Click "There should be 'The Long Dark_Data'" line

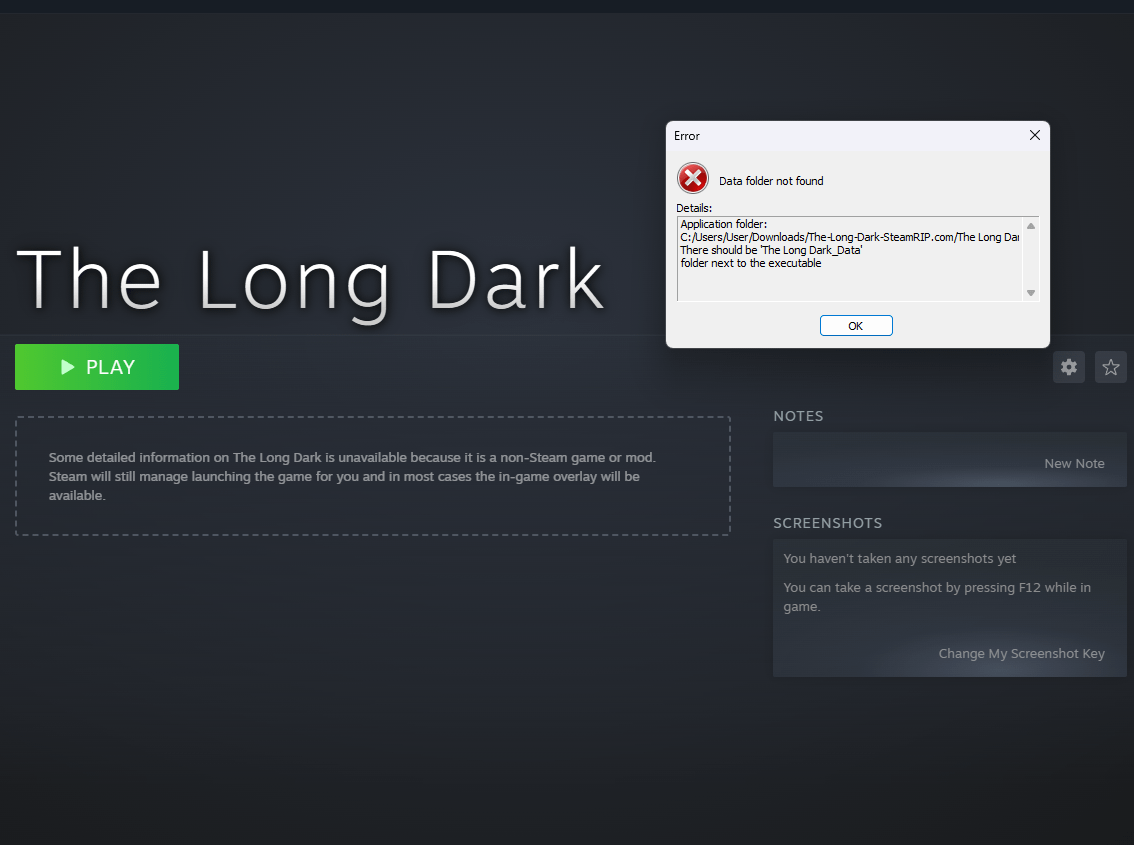(771, 250)
